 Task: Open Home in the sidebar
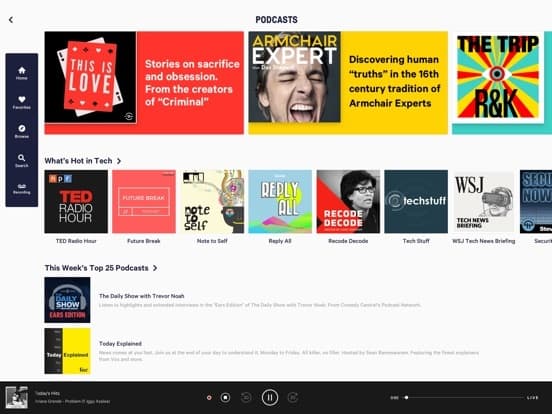21,73
